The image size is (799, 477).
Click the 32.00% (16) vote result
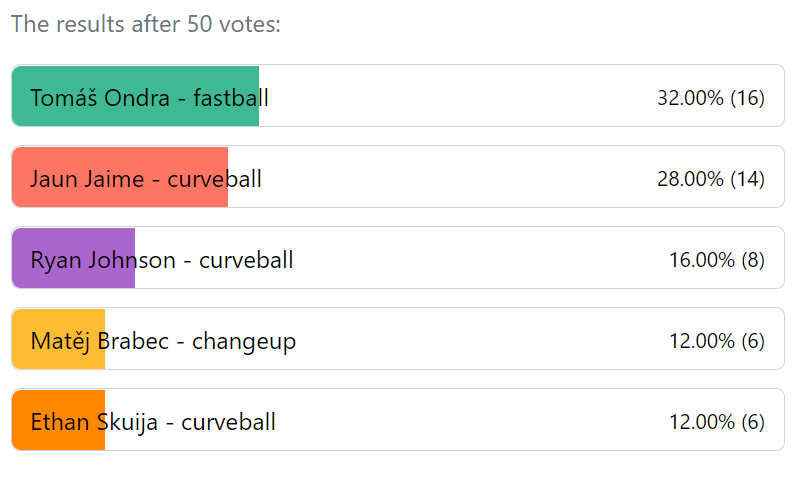pyautogui.click(x=710, y=97)
